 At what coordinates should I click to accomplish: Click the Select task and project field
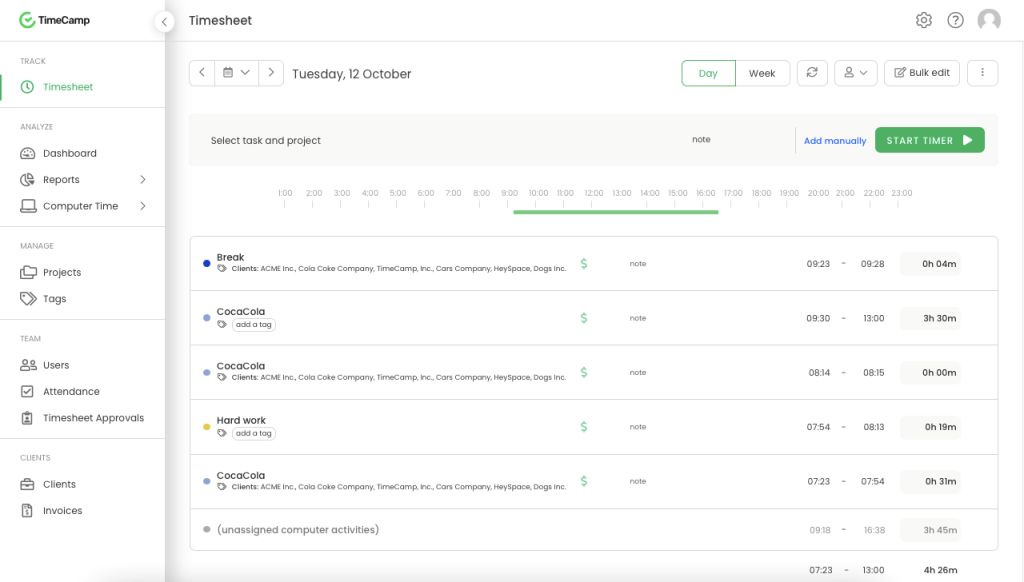(266, 141)
